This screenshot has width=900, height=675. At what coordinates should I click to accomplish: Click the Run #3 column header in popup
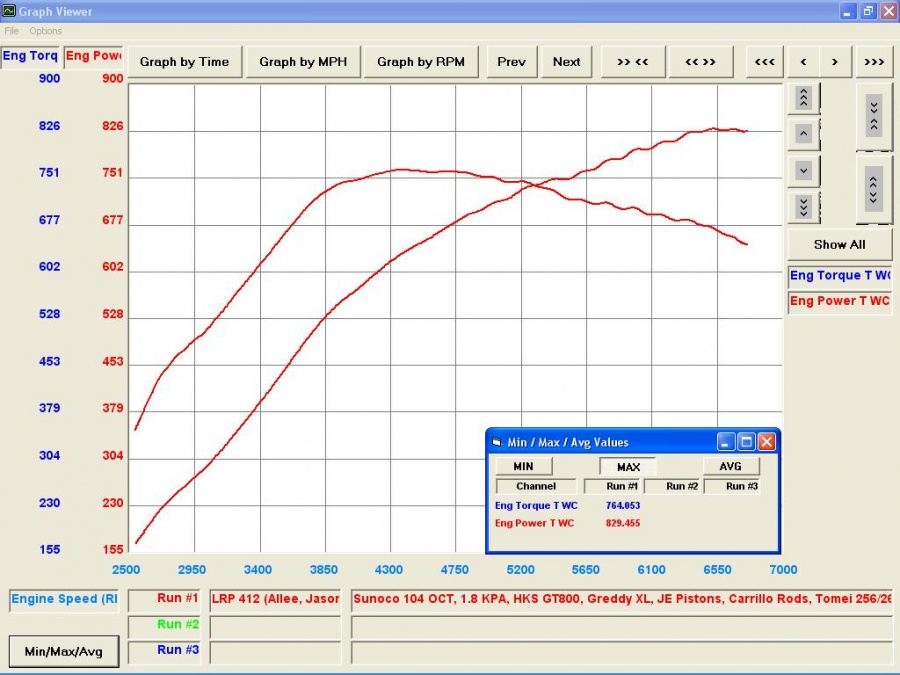[x=732, y=486]
